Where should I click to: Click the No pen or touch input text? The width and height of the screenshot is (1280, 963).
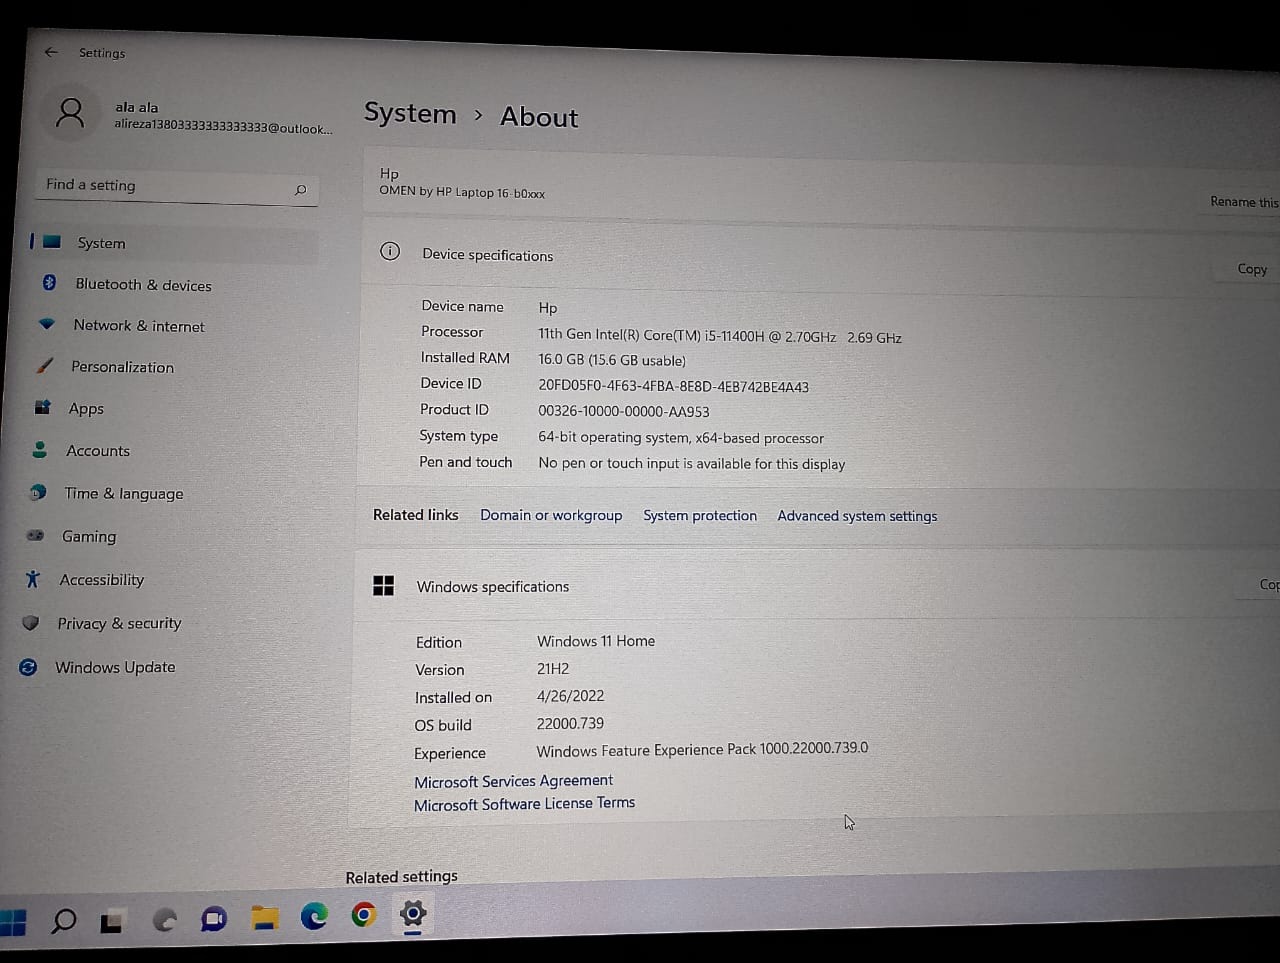click(692, 464)
